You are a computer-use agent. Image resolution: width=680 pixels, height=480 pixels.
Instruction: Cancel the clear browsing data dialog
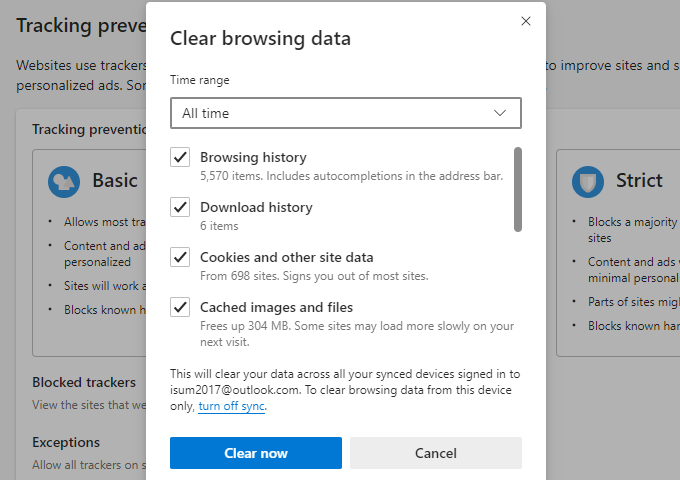pos(436,453)
